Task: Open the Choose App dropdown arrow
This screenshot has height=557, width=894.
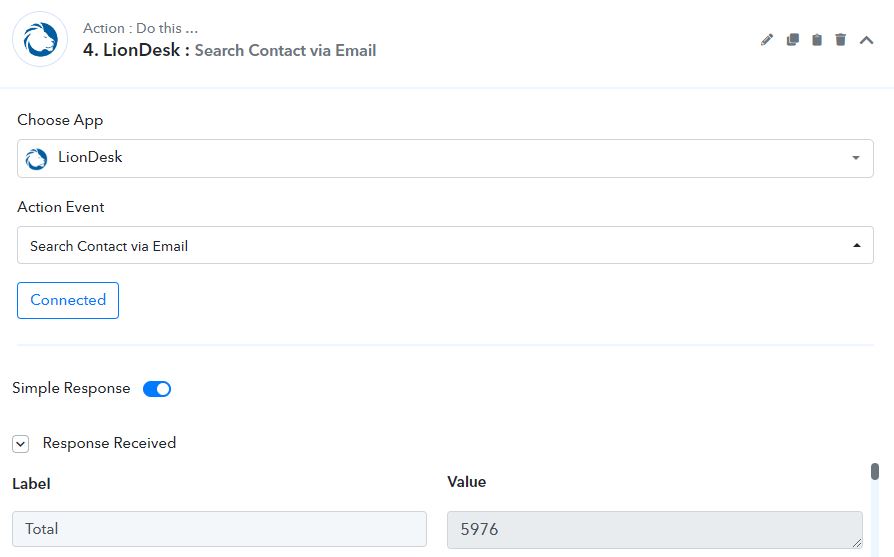Action: (x=856, y=158)
